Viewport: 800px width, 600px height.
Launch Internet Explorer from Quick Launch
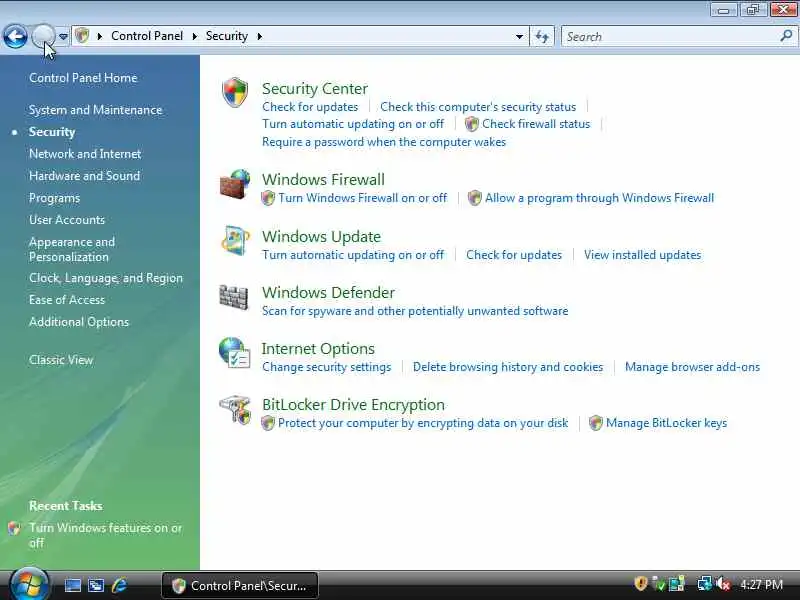coord(119,585)
